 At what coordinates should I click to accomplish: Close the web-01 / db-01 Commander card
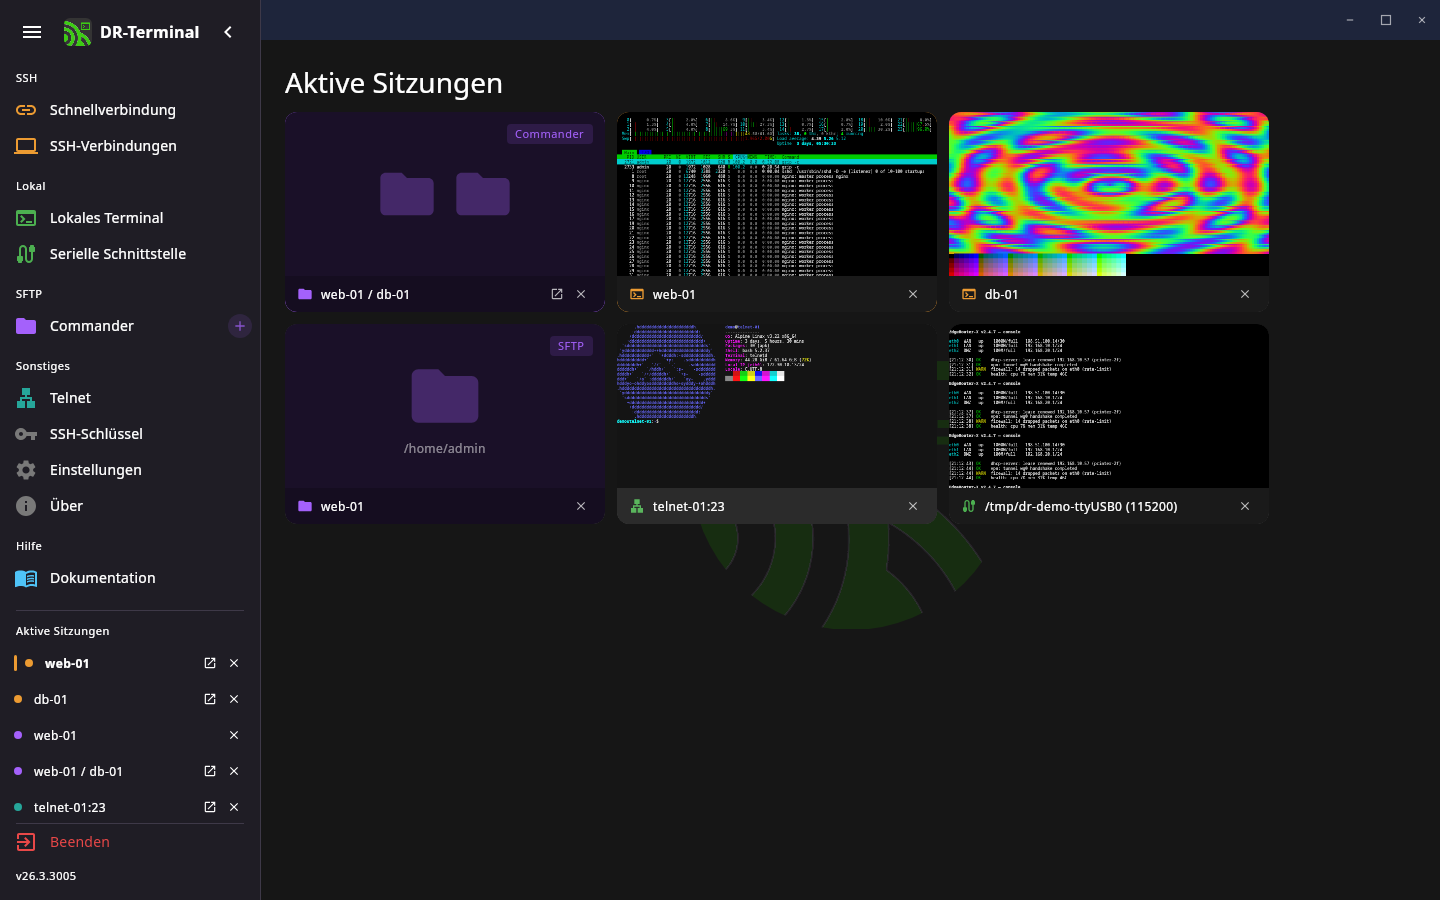pos(581,294)
